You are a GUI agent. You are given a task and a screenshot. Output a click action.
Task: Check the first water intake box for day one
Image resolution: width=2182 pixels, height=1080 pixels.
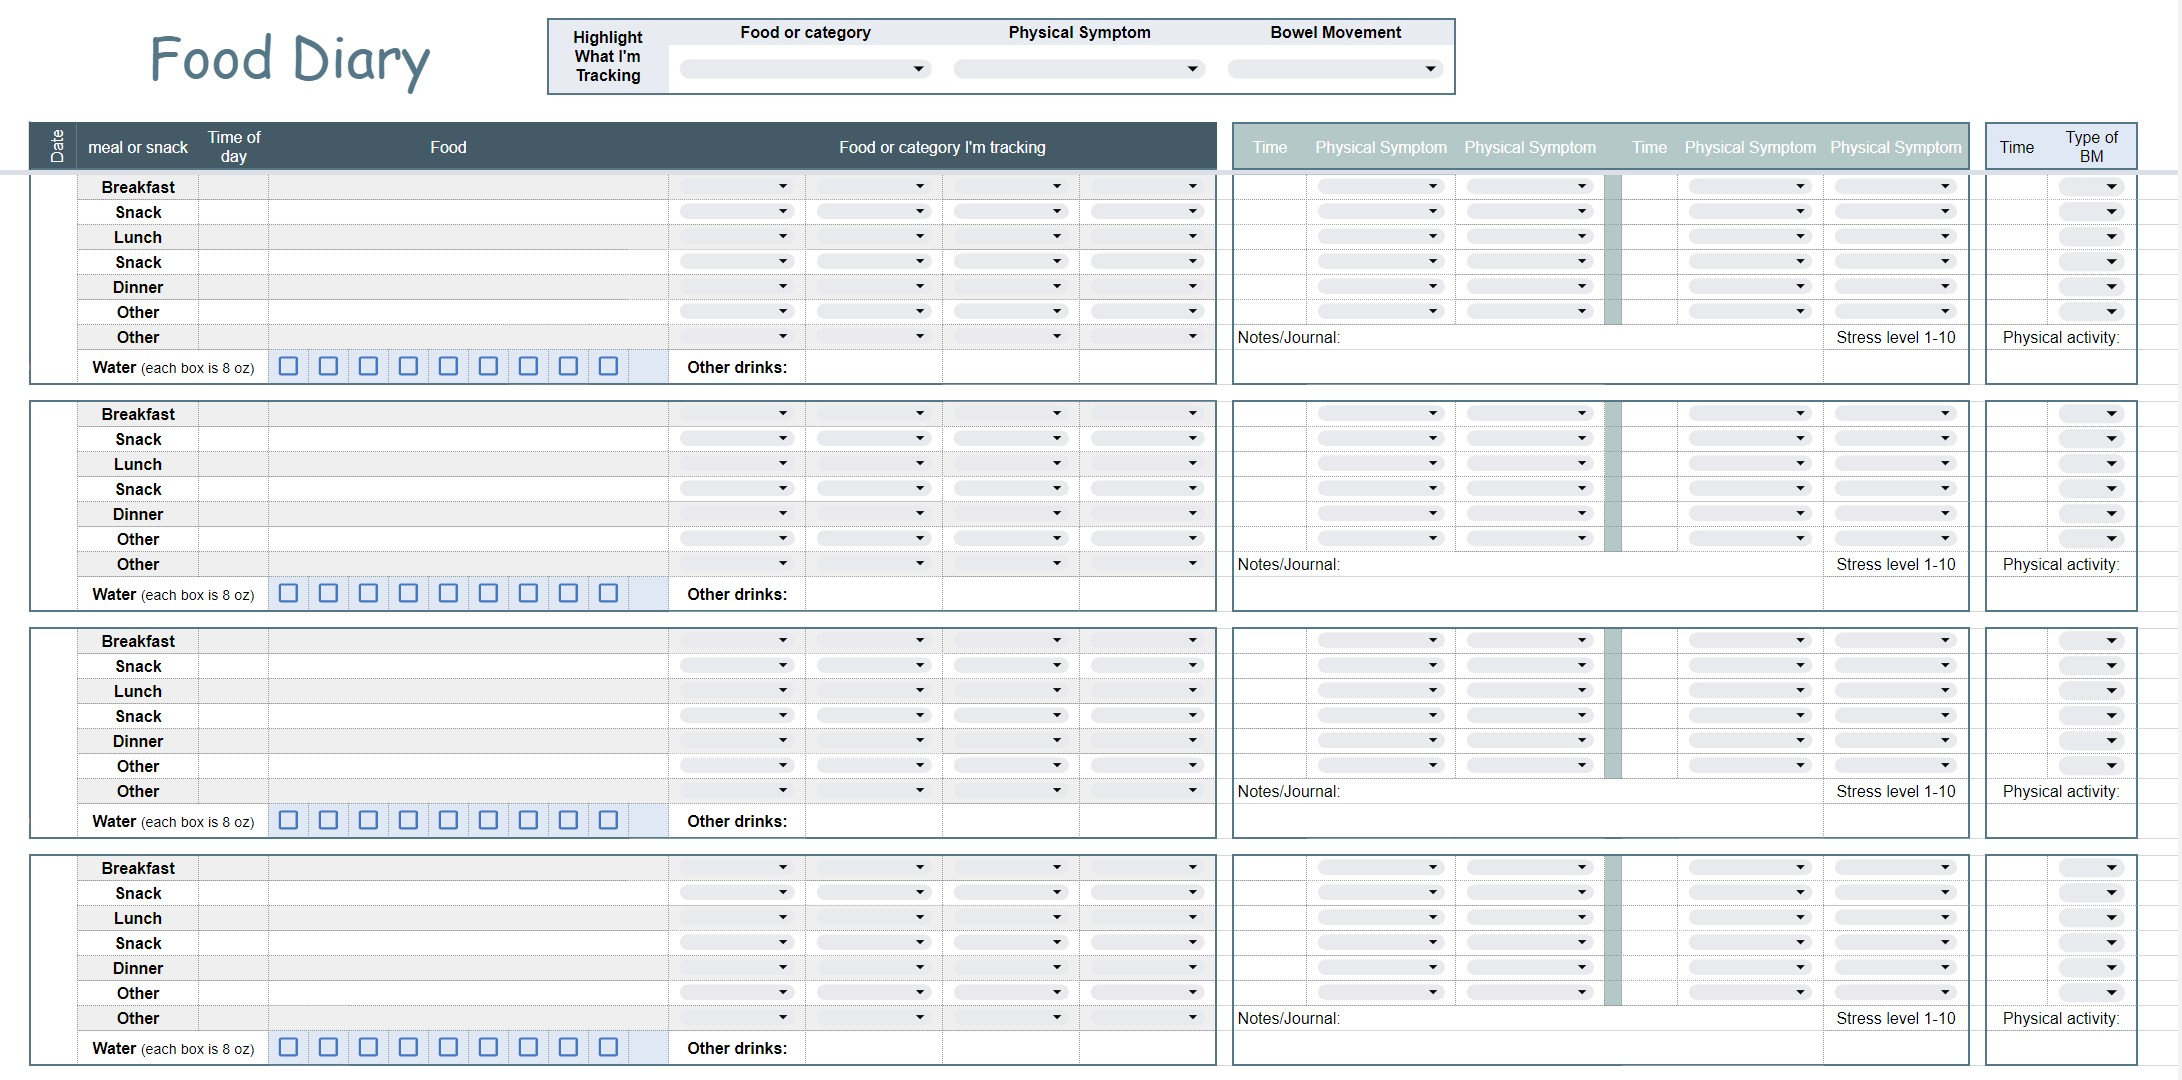[288, 366]
